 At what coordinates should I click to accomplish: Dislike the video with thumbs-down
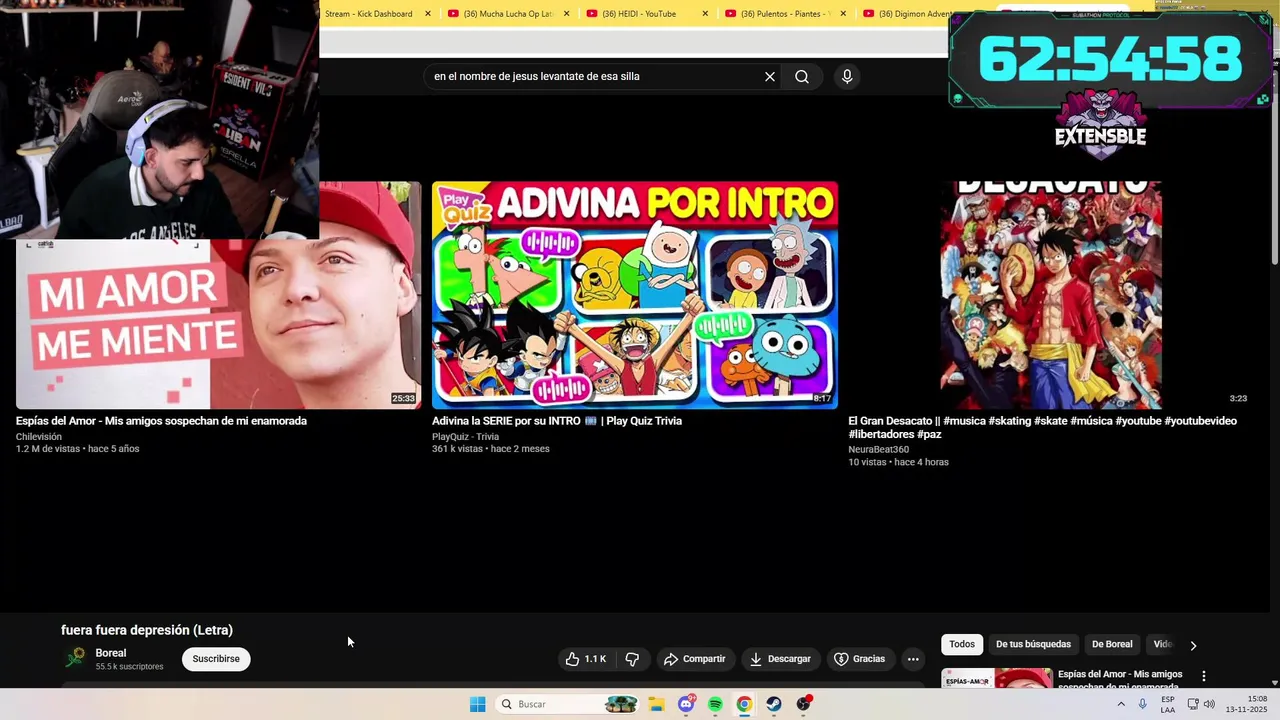click(632, 659)
